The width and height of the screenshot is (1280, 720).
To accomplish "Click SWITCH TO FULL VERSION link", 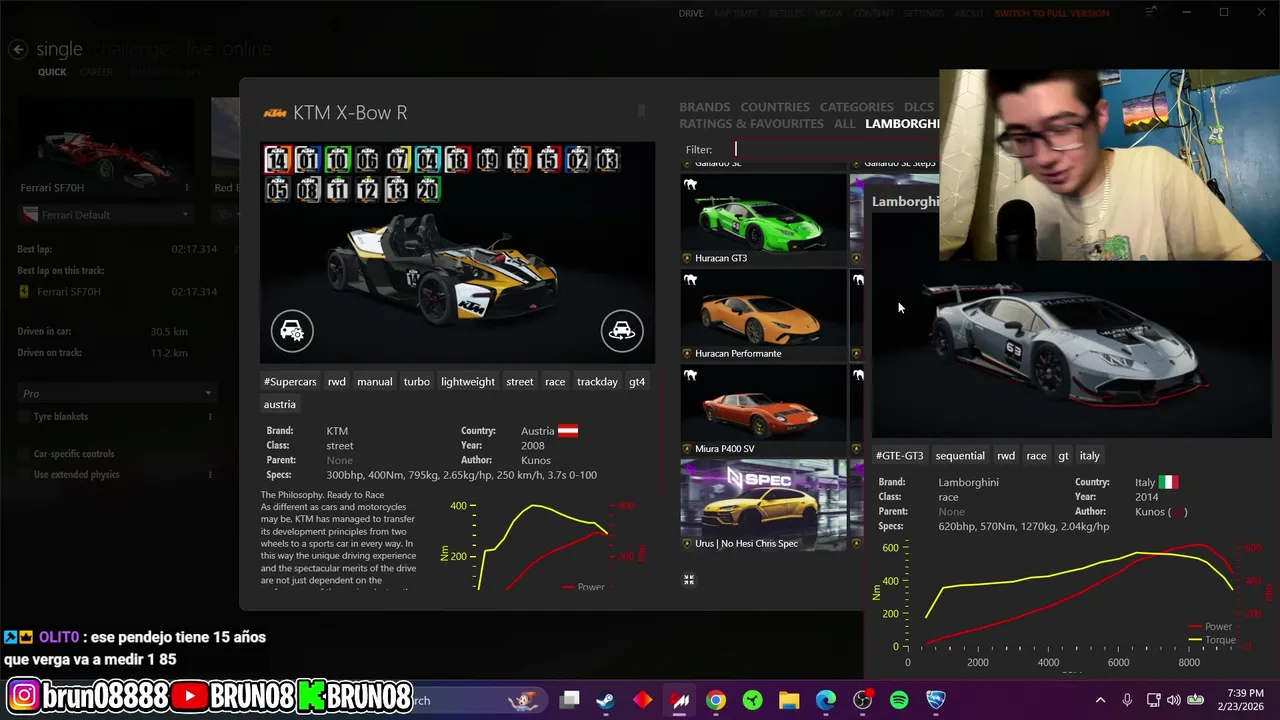I will tap(1052, 14).
